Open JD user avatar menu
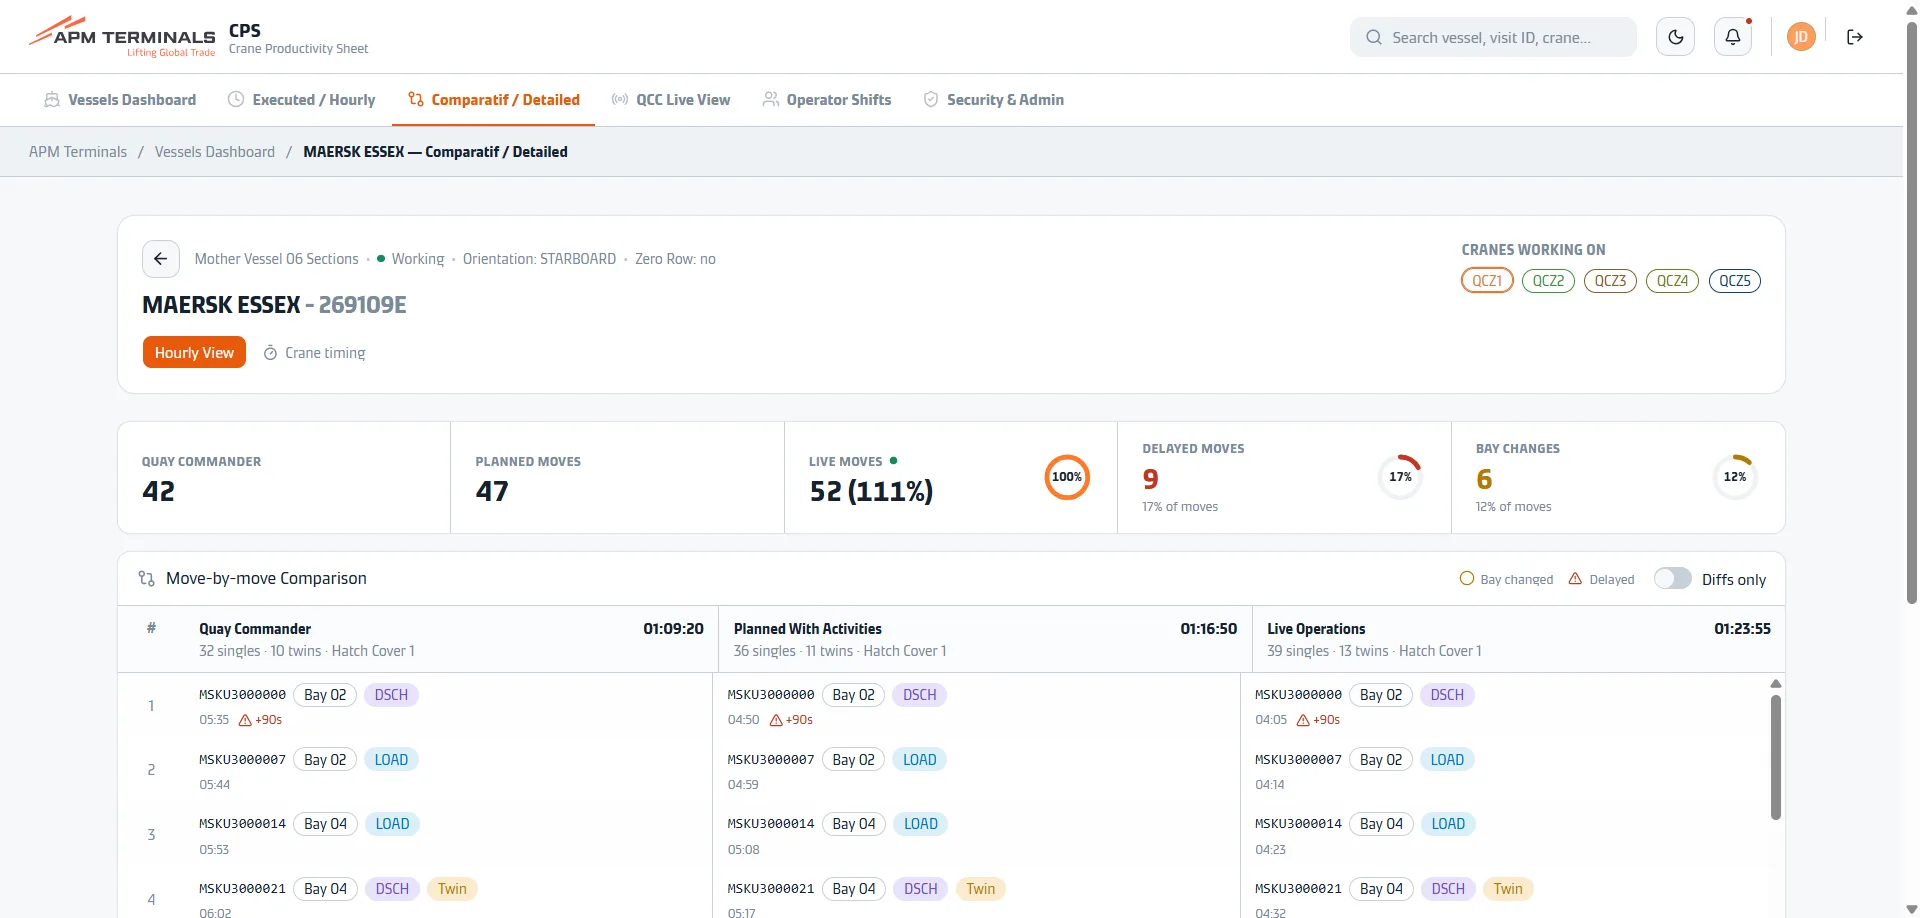Image resolution: width=1920 pixels, height=918 pixels. point(1801,37)
